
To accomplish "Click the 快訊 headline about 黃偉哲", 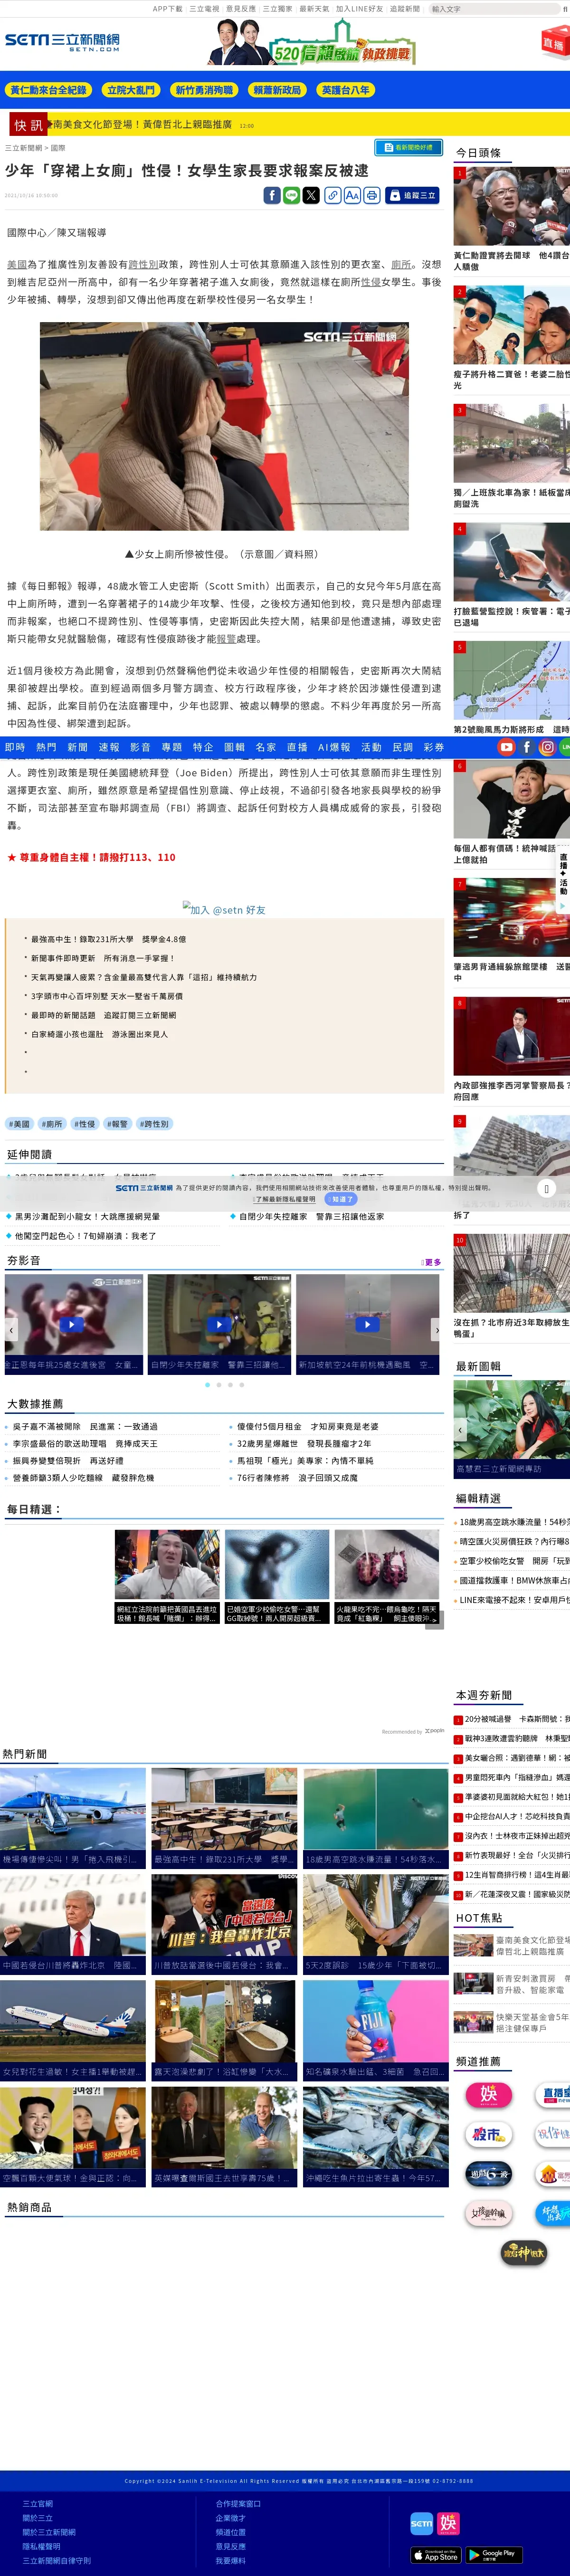I will pyautogui.click(x=142, y=125).
